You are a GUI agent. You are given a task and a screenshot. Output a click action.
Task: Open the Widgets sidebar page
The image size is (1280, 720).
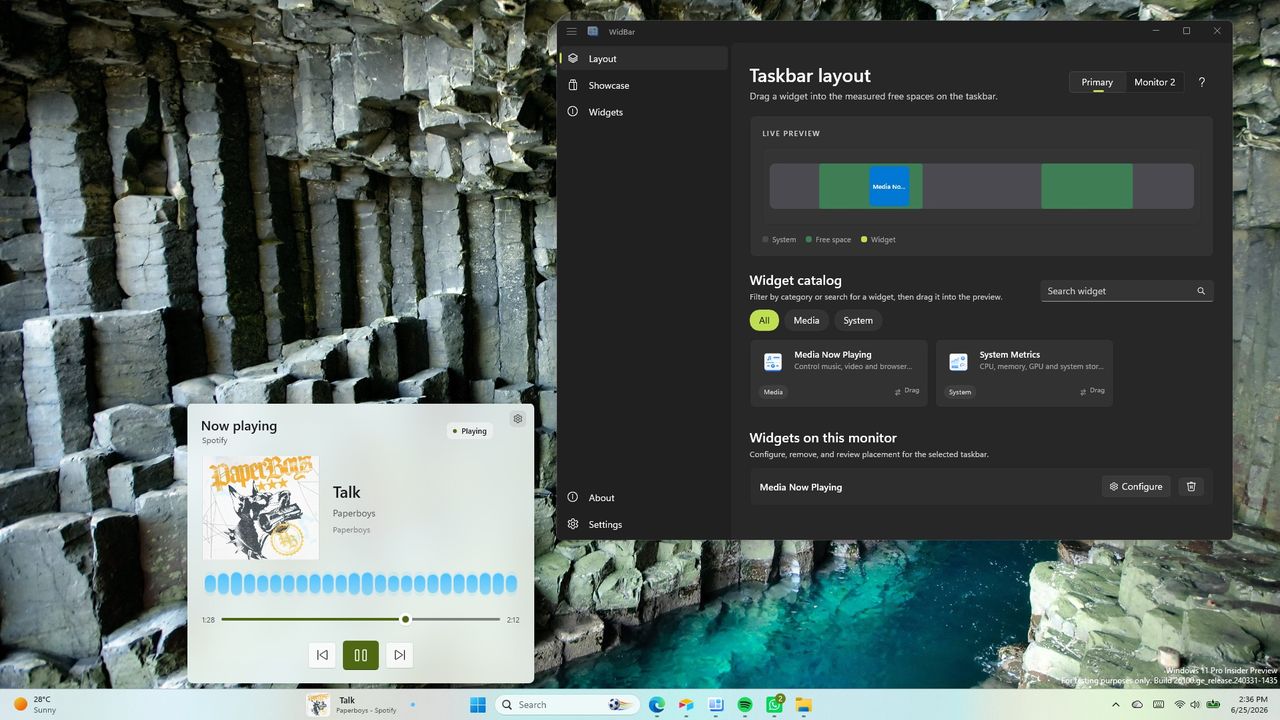(644, 112)
